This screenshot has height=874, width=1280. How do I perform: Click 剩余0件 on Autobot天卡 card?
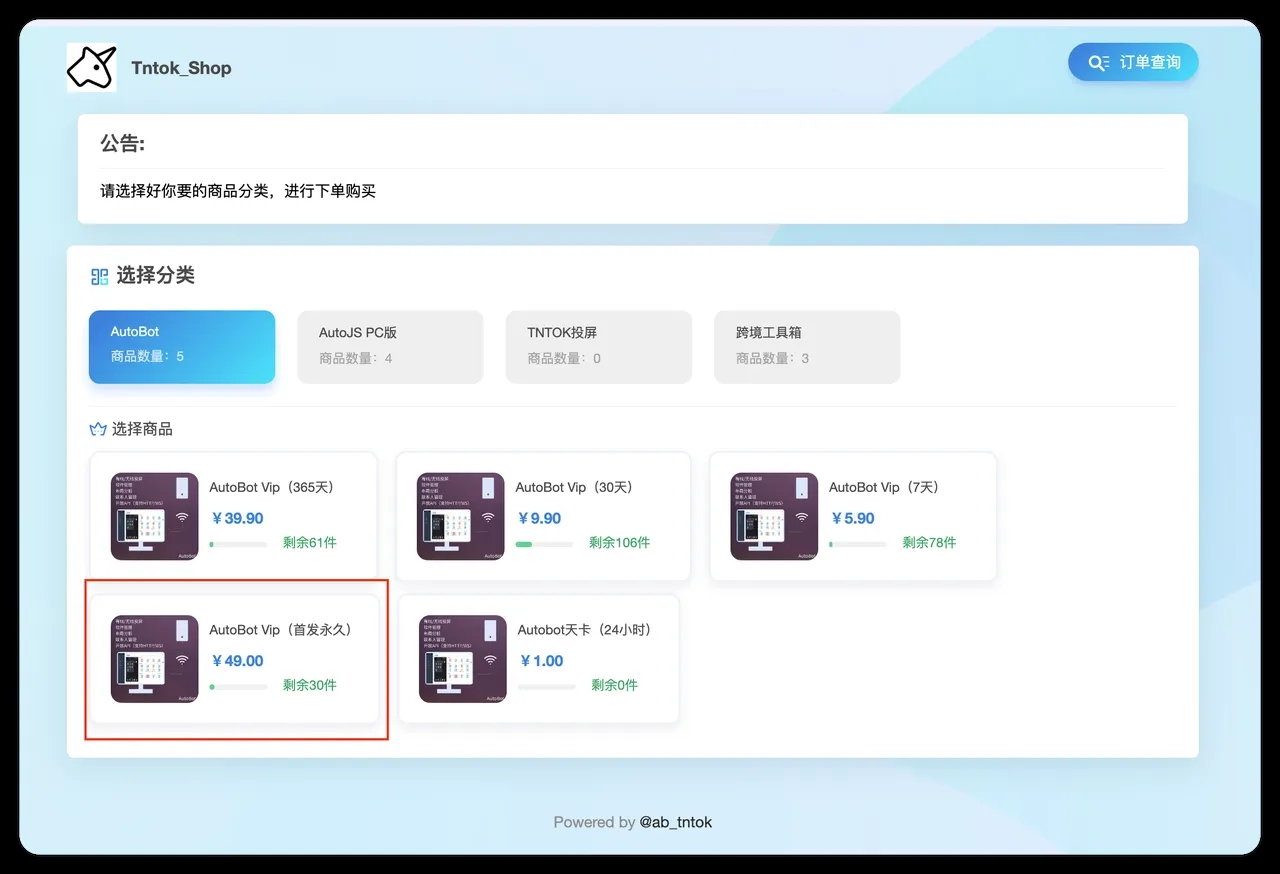(x=614, y=686)
